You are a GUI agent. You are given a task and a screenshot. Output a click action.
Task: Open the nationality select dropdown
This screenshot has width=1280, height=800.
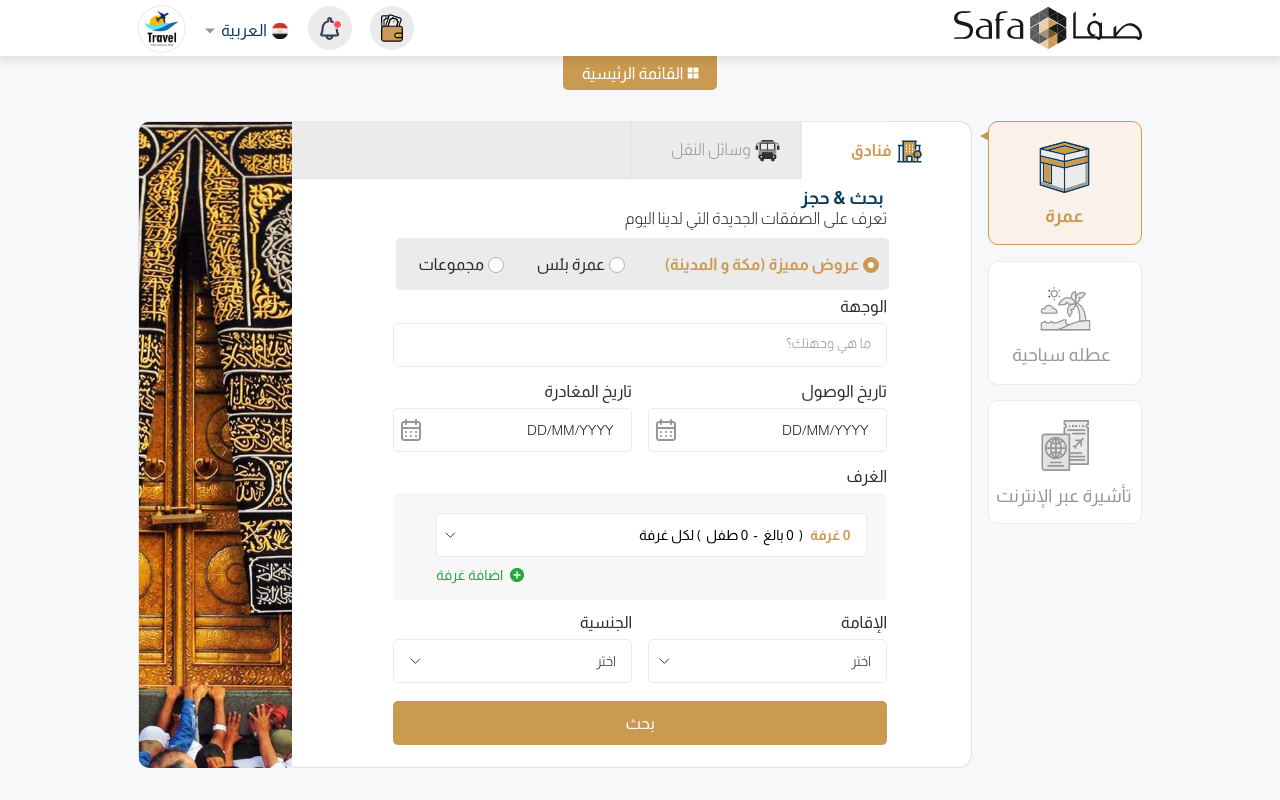point(512,661)
